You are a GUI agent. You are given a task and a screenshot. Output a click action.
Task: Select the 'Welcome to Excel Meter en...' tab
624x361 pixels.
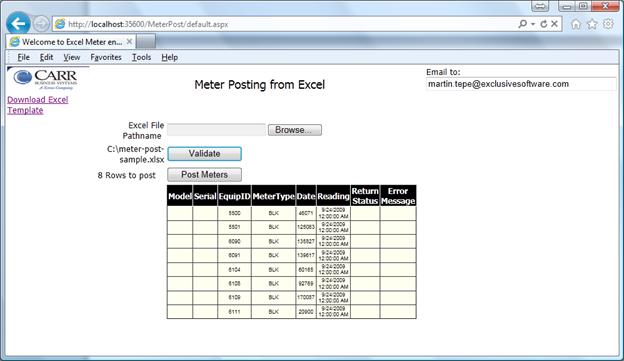(72, 41)
